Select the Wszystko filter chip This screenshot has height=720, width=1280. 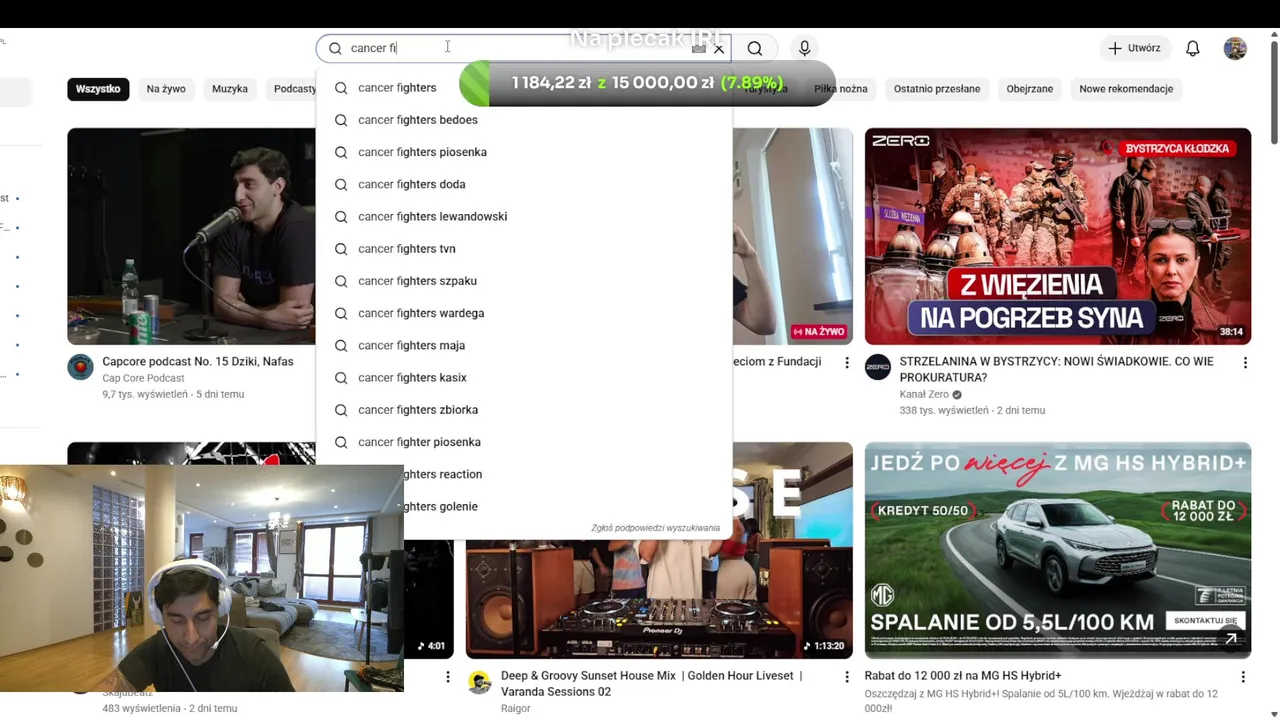[98, 89]
